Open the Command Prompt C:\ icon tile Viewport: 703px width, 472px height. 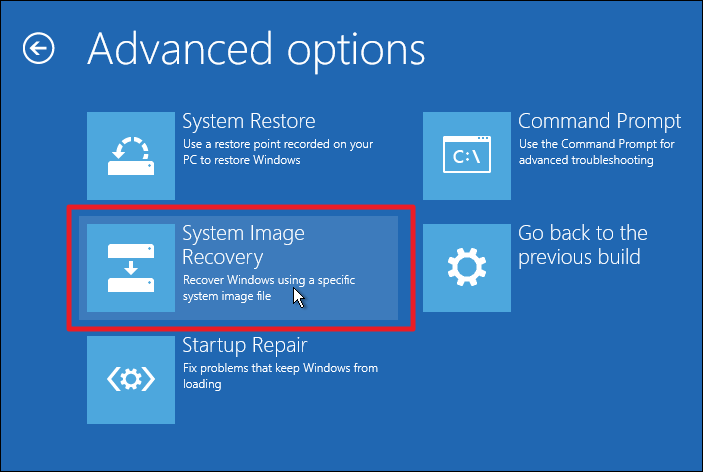(x=467, y=156)
